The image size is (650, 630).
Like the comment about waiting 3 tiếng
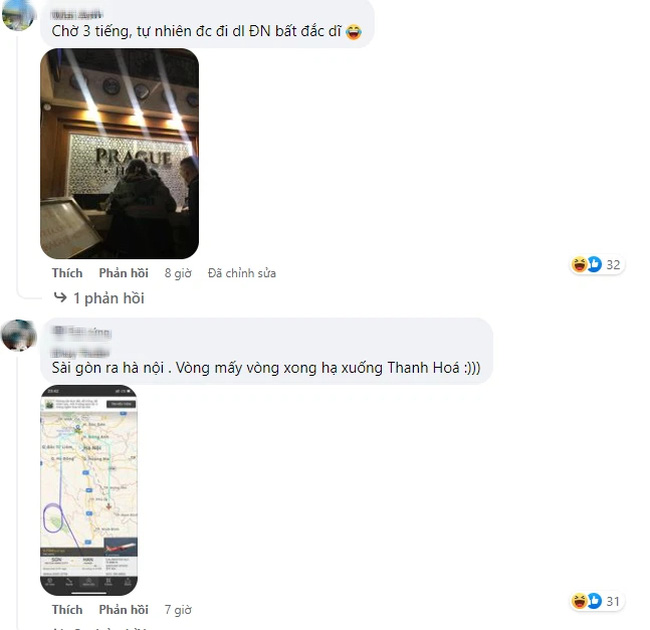tap(67, 273)
